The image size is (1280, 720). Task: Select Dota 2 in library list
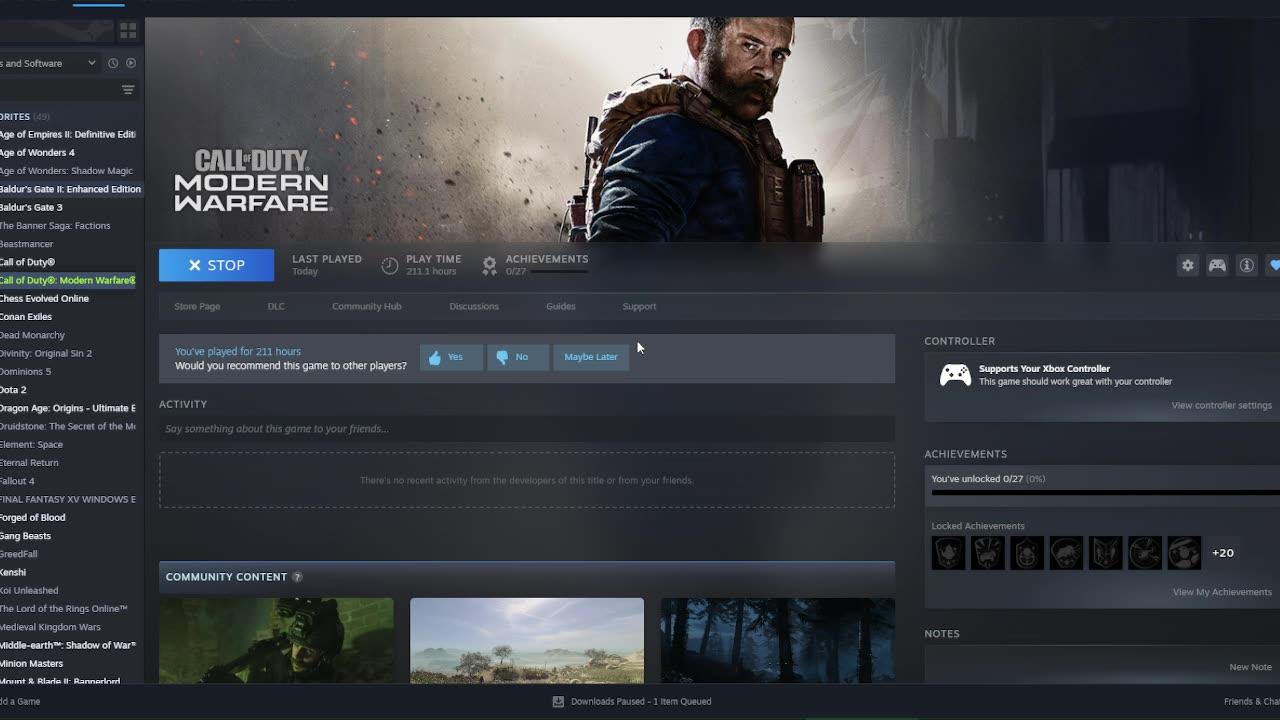pos(13,390)
